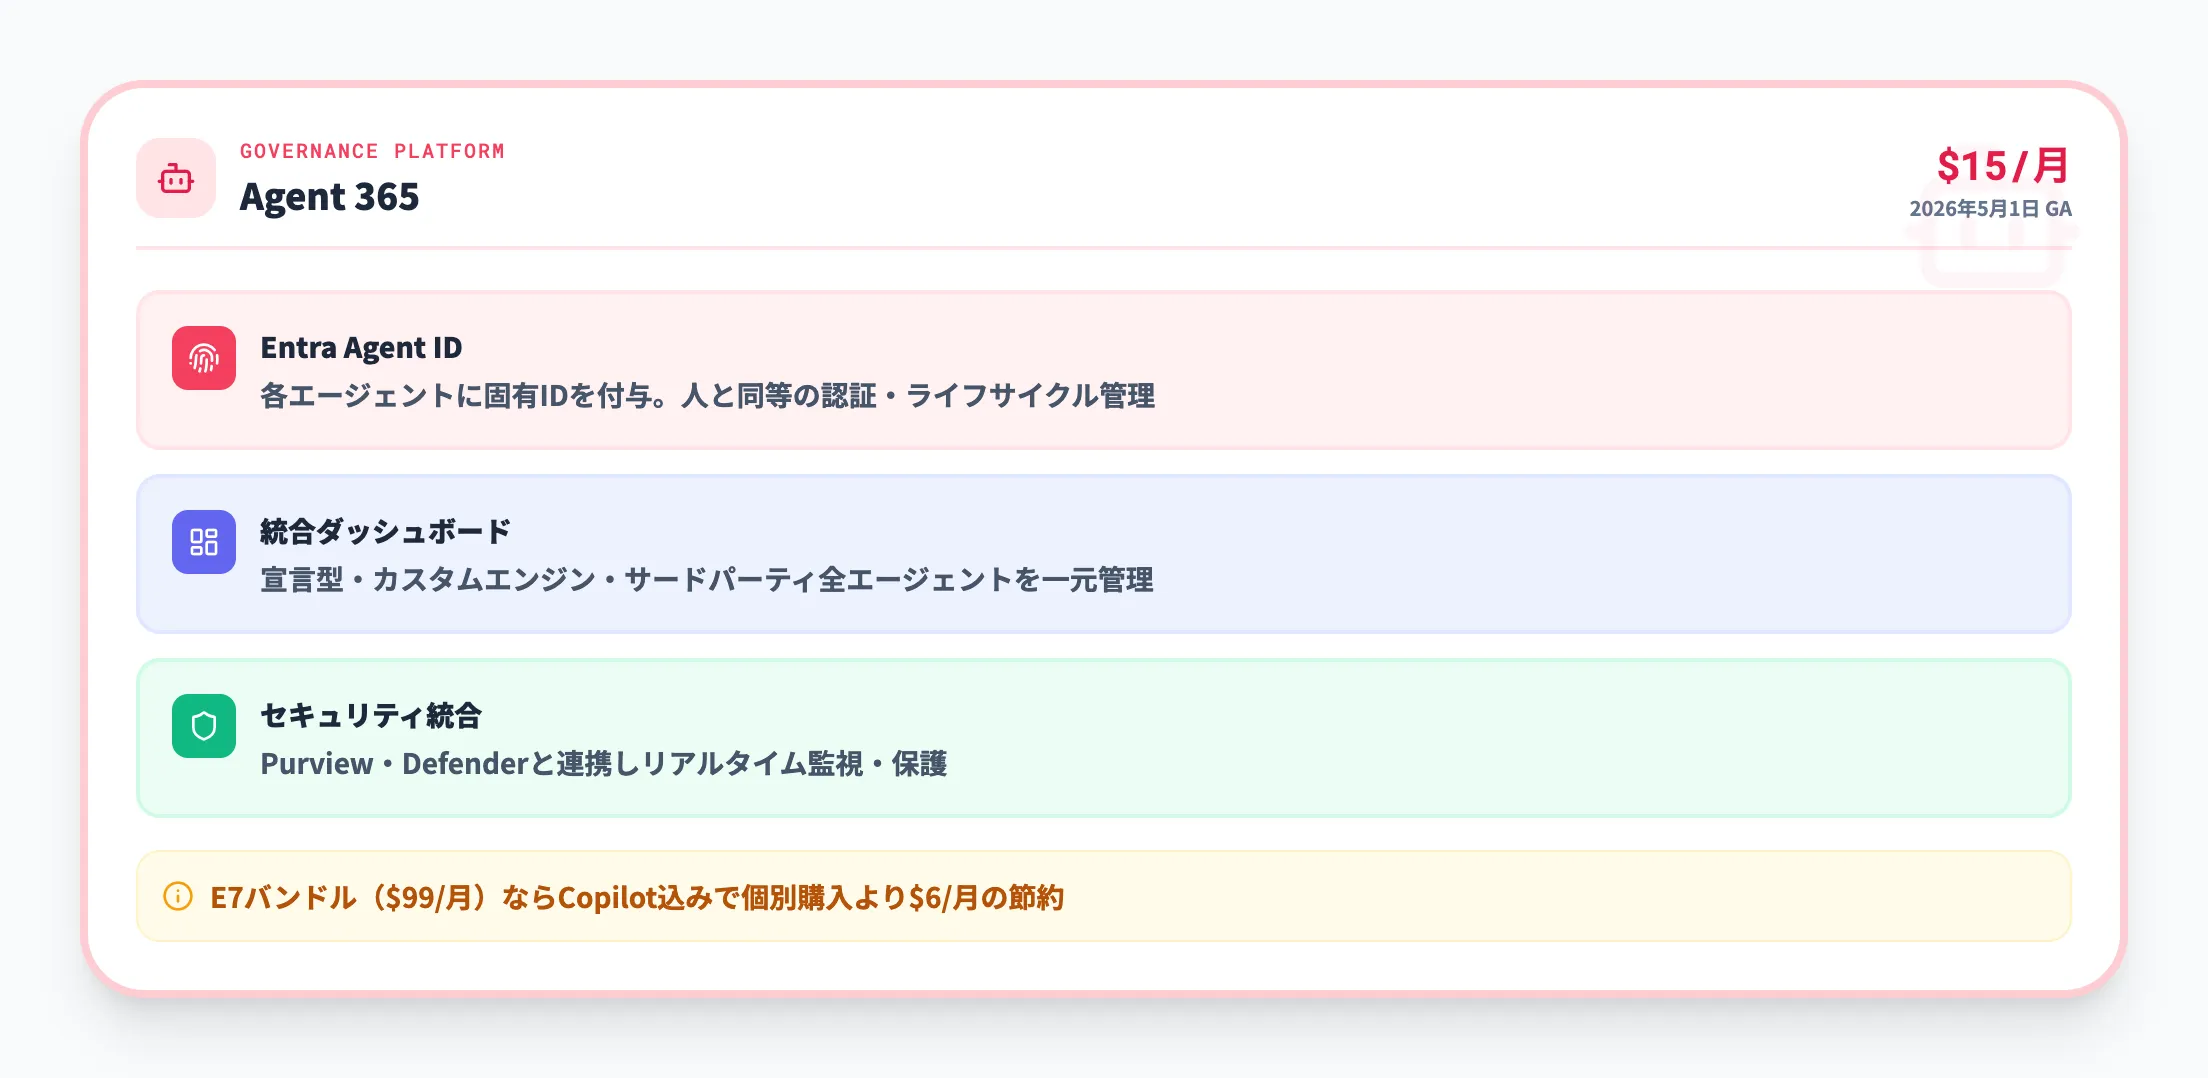Screen dimensions: 2208x1078
Task: Click the purple dashboard grid icon
Action: [x=204, y=542]
